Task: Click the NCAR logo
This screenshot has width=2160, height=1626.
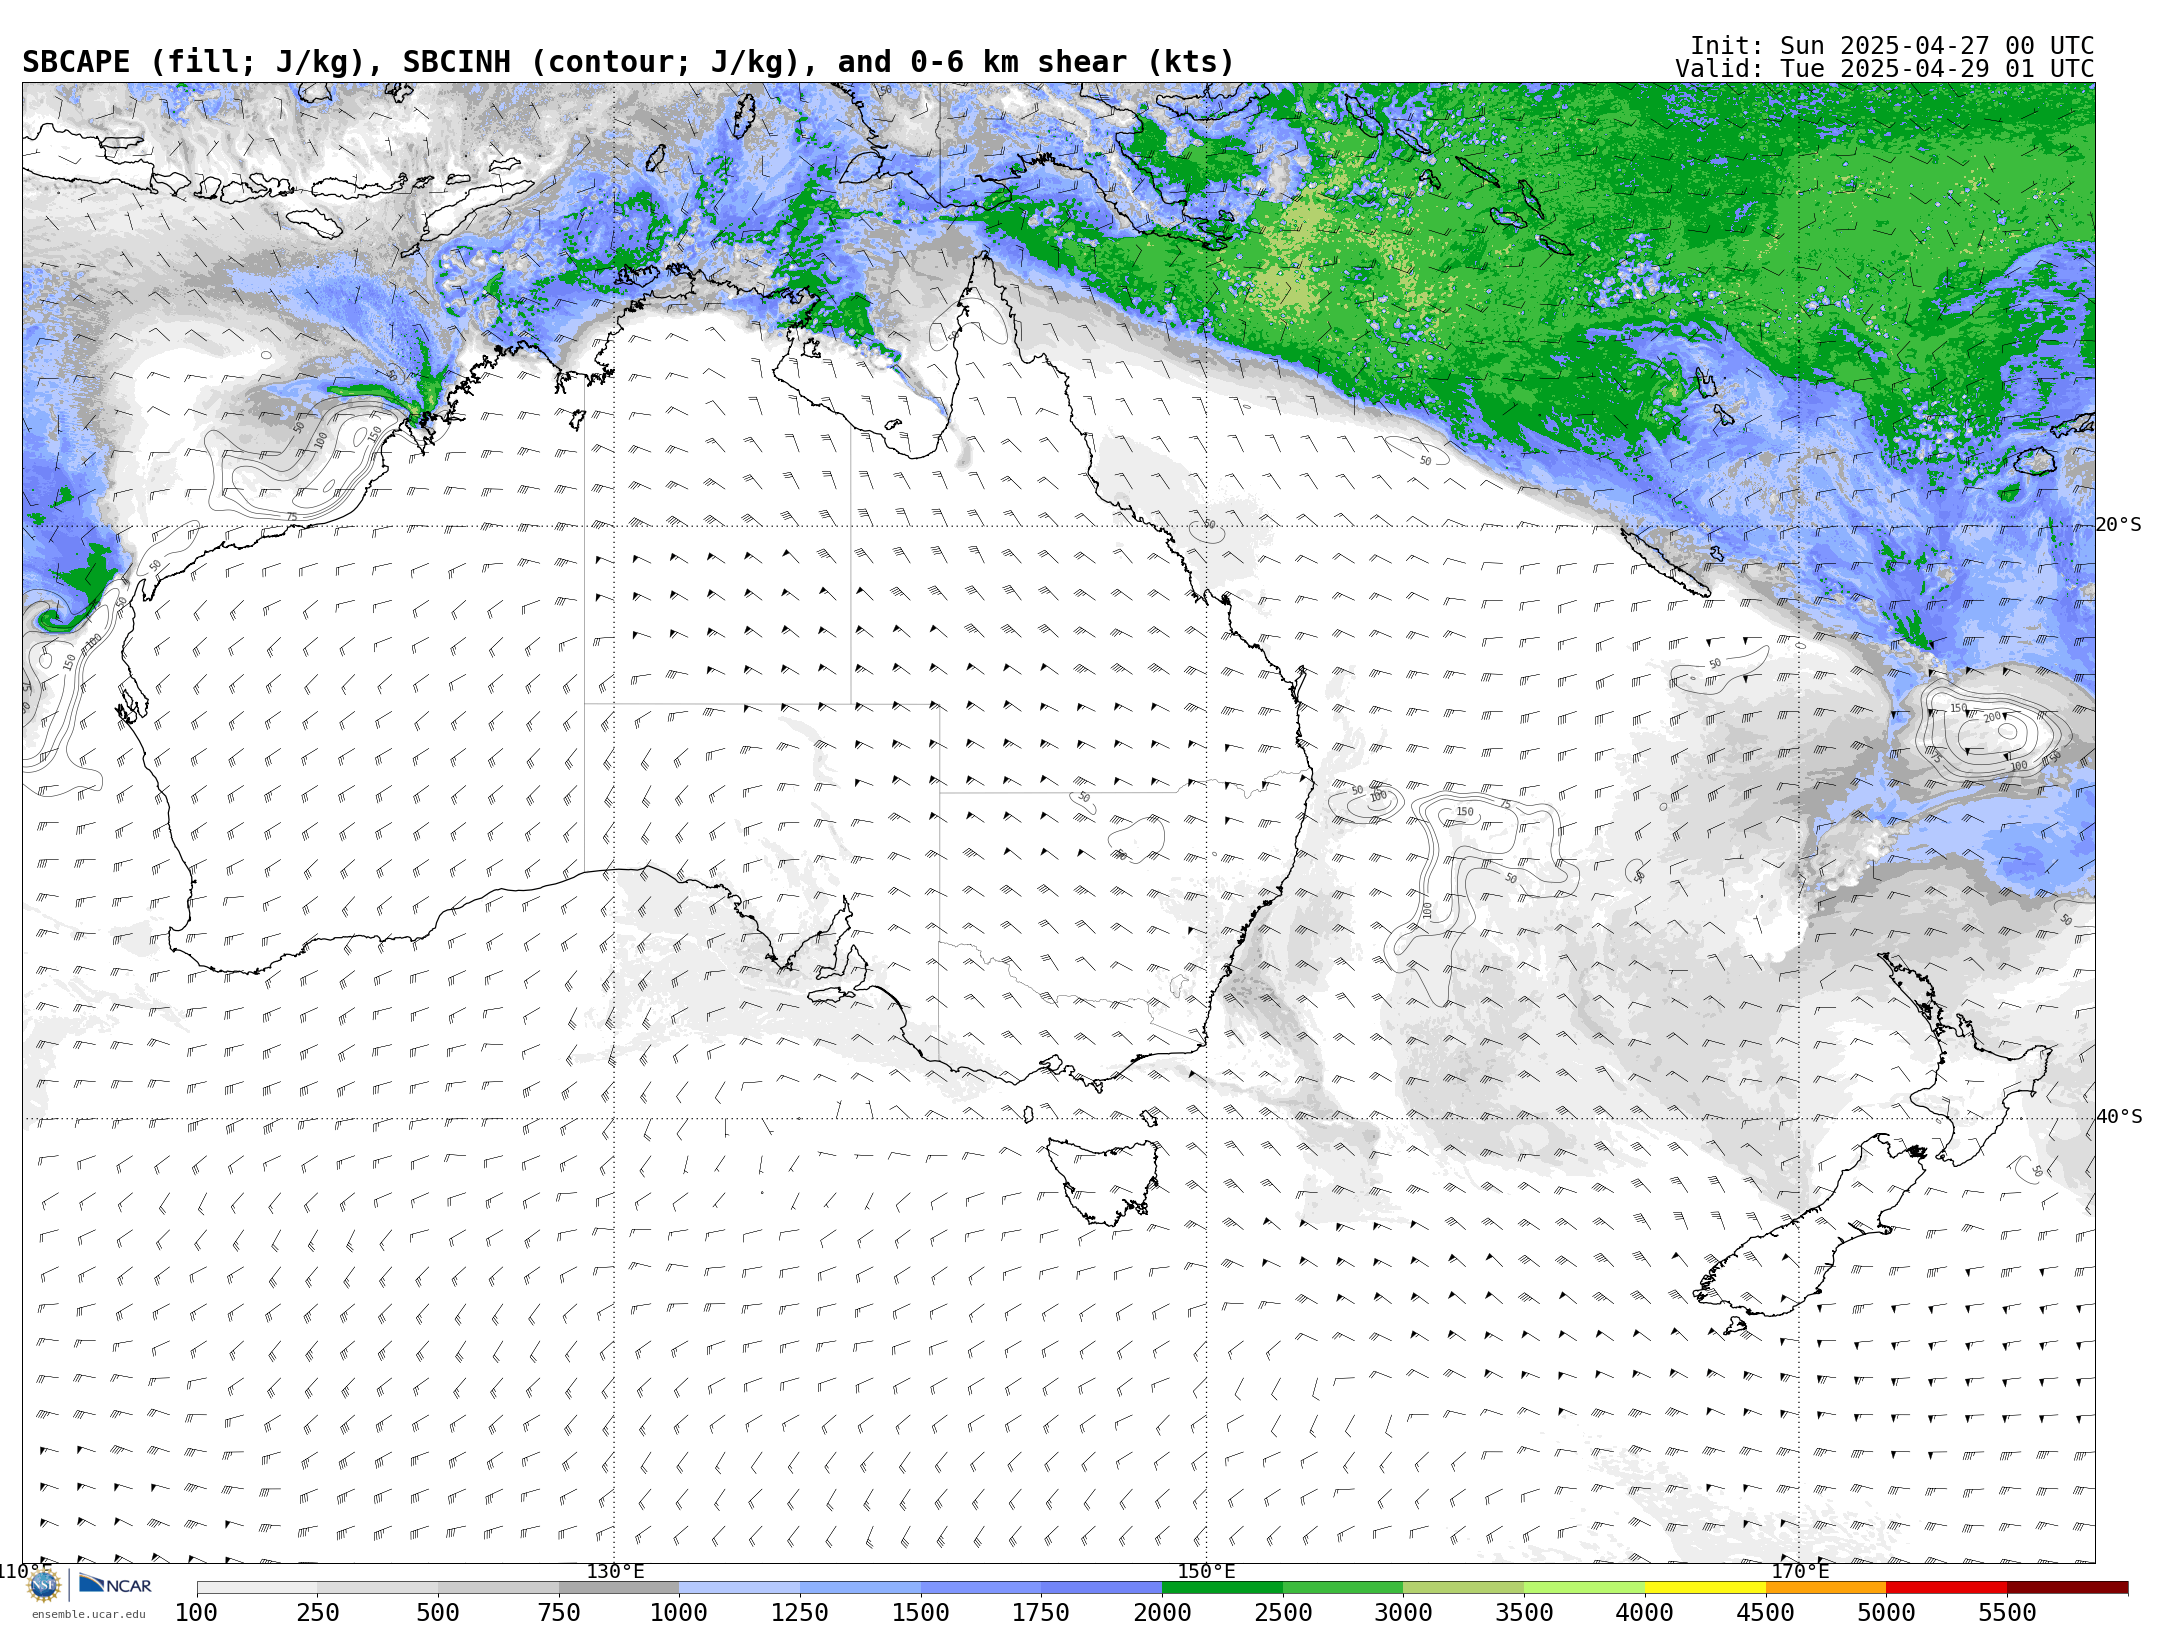Action: (116, 1585)
